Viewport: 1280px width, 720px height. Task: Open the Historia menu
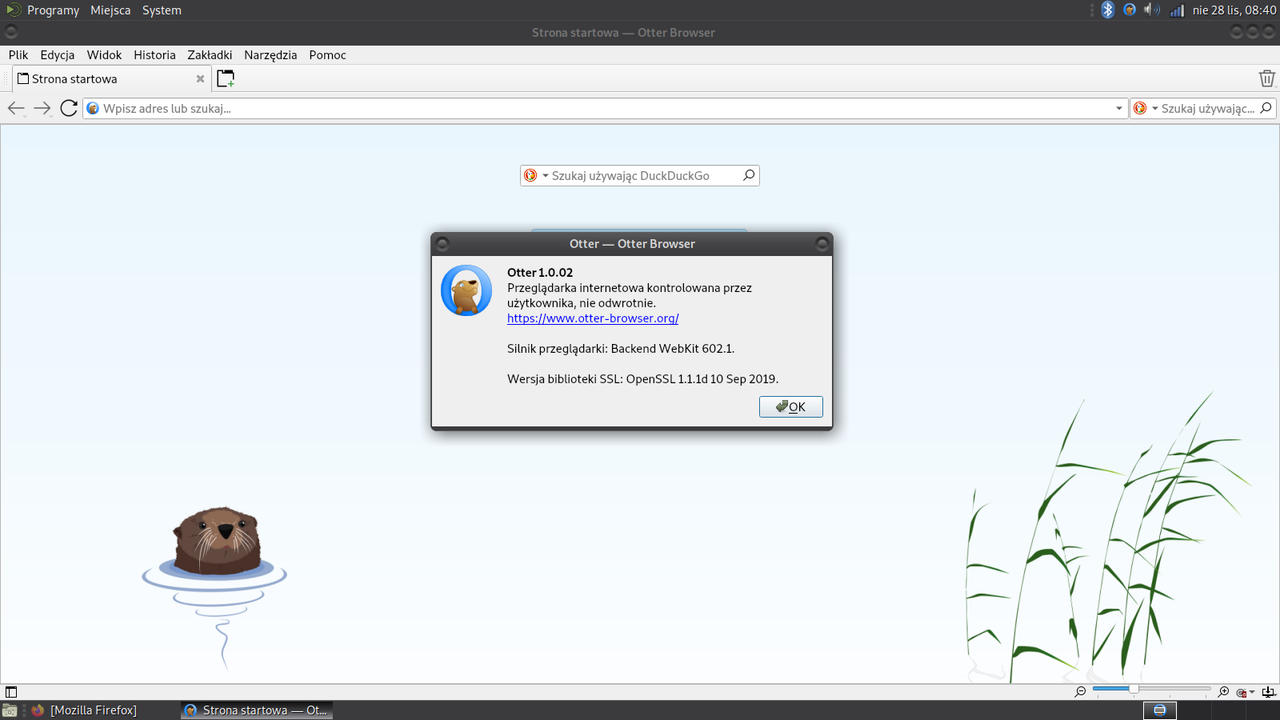point(154,55)
